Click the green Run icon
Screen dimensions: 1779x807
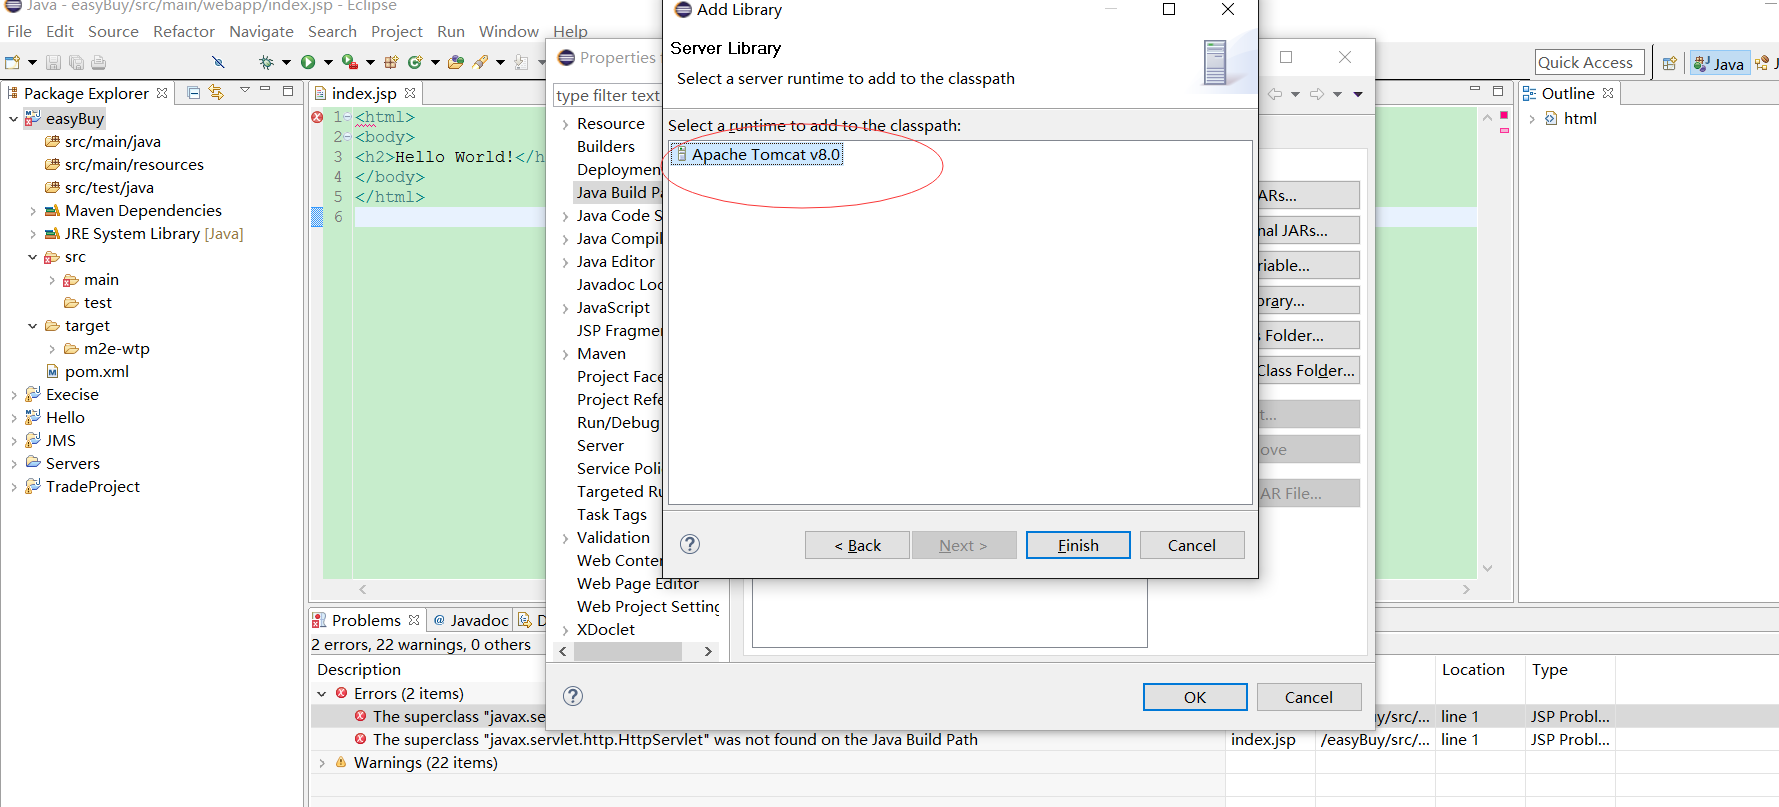click(x=308, y=62)
